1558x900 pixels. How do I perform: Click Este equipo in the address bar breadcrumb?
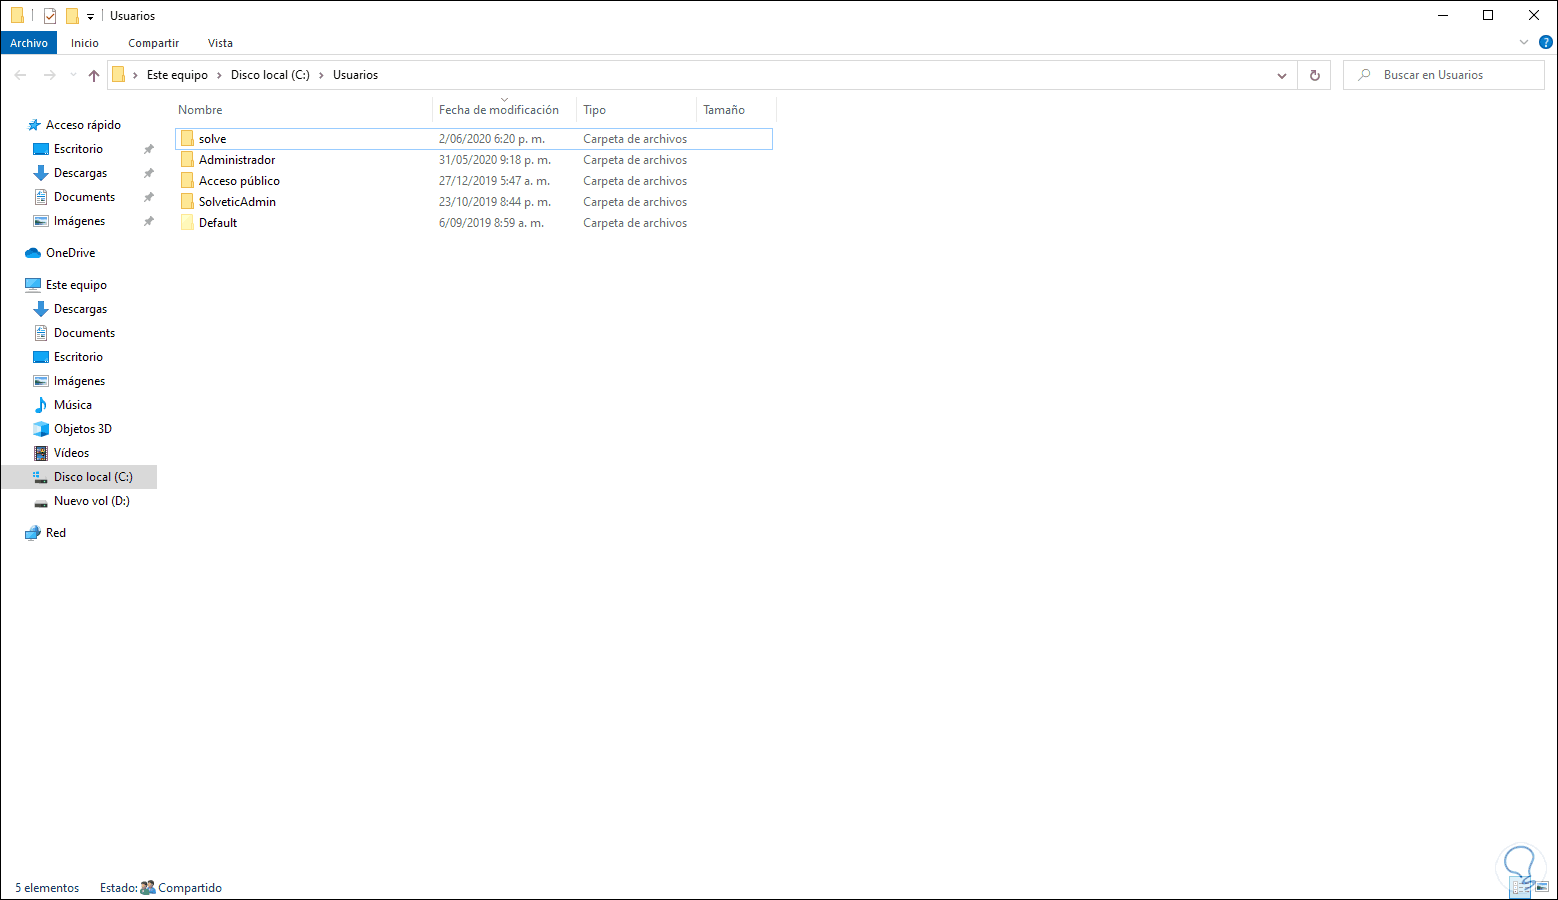pos(177,75)
